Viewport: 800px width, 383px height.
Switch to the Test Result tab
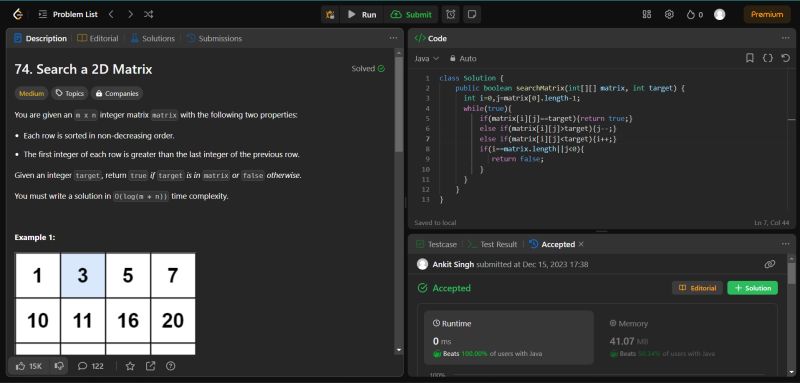tap(492, 244)
